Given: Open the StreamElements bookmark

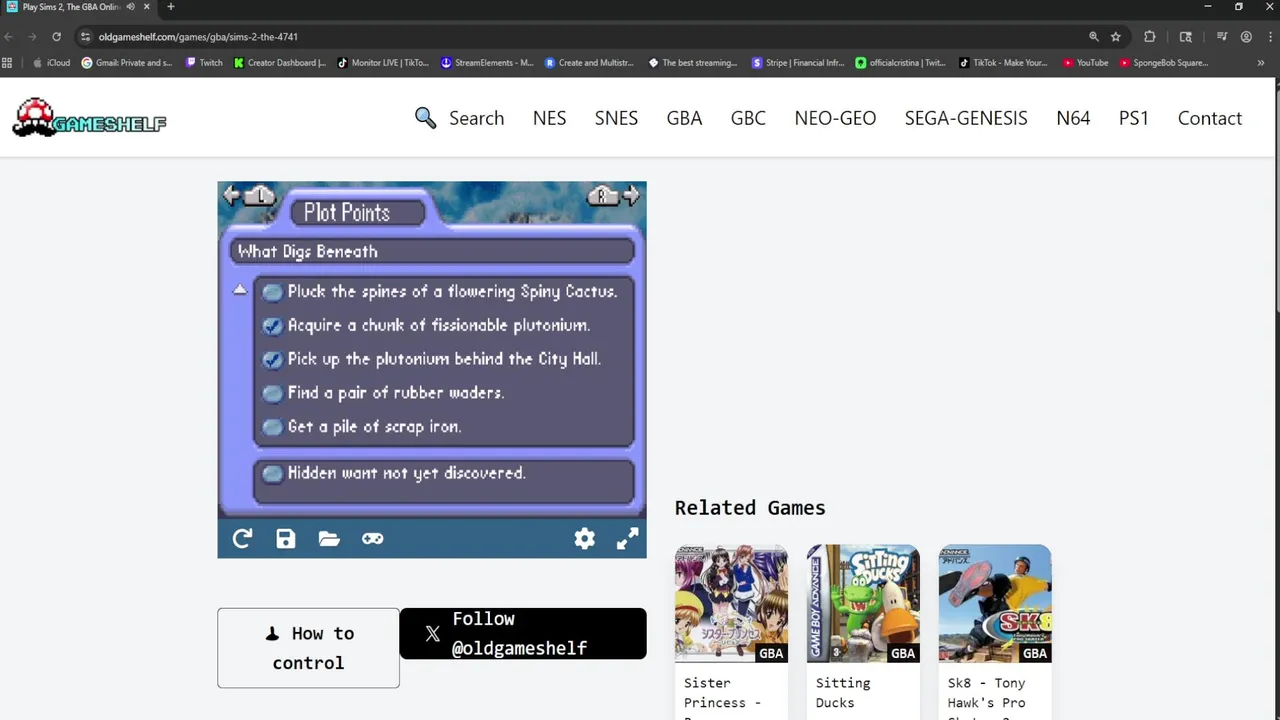Looking at the screenshot, I should point(487,63).
